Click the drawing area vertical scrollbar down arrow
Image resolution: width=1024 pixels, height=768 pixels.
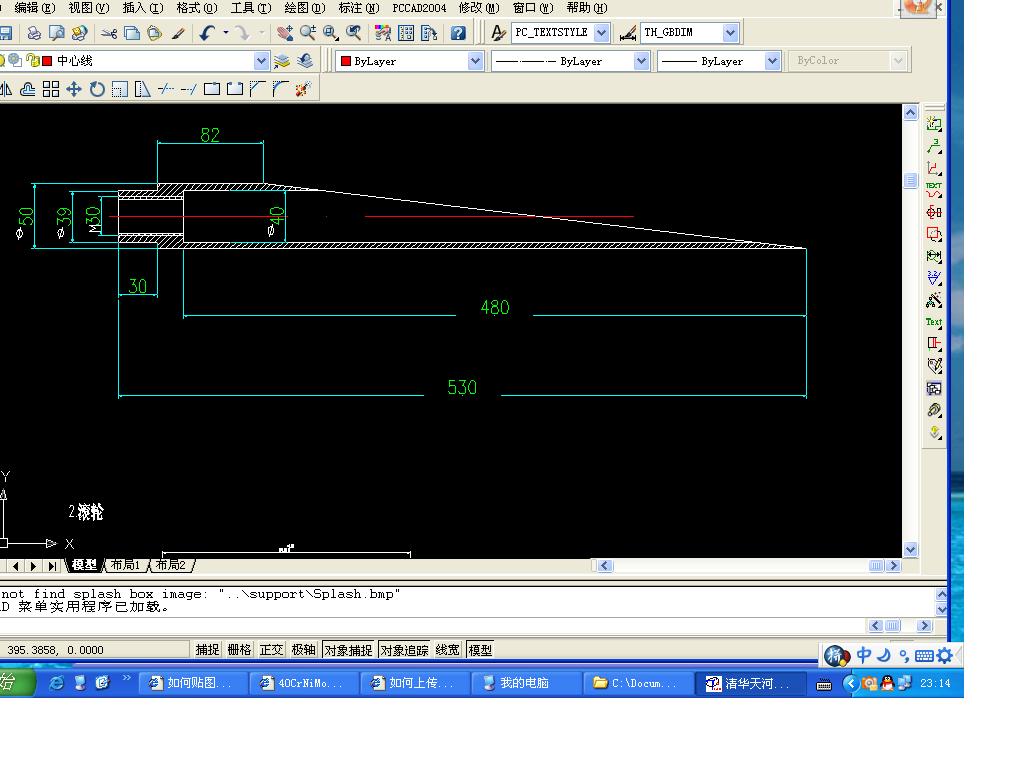pyautogui.click(x=911, y=549)
